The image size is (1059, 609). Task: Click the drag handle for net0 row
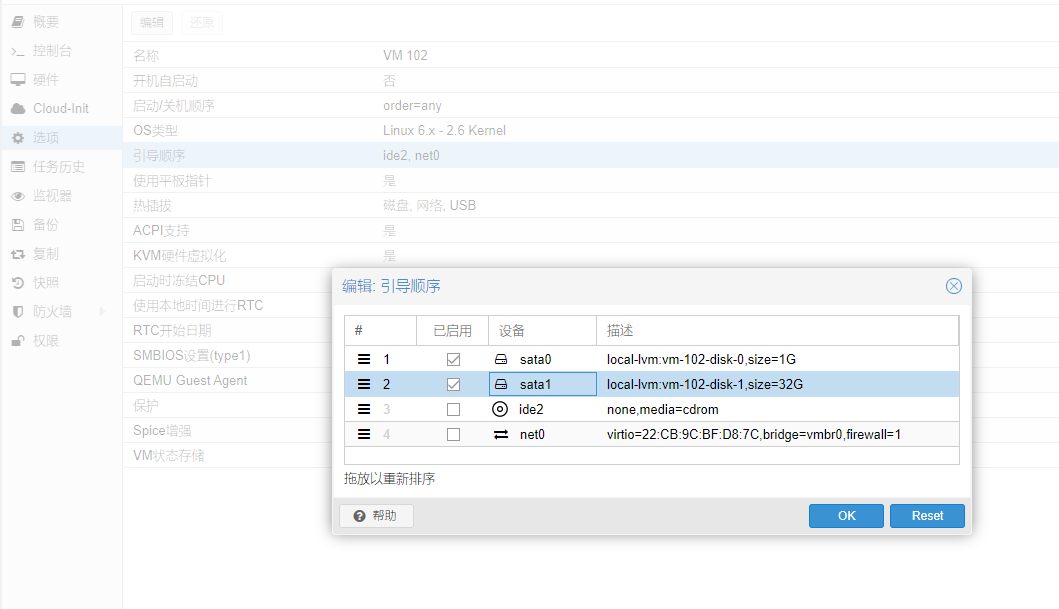(364, 434)
